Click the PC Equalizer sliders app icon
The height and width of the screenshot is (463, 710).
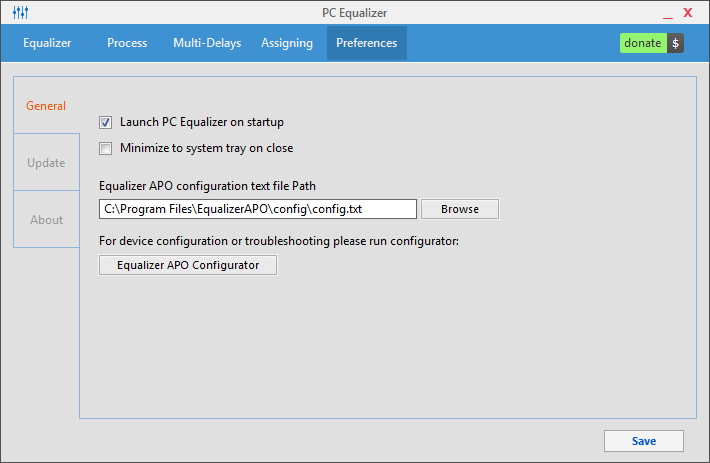(x=20, y=13)
